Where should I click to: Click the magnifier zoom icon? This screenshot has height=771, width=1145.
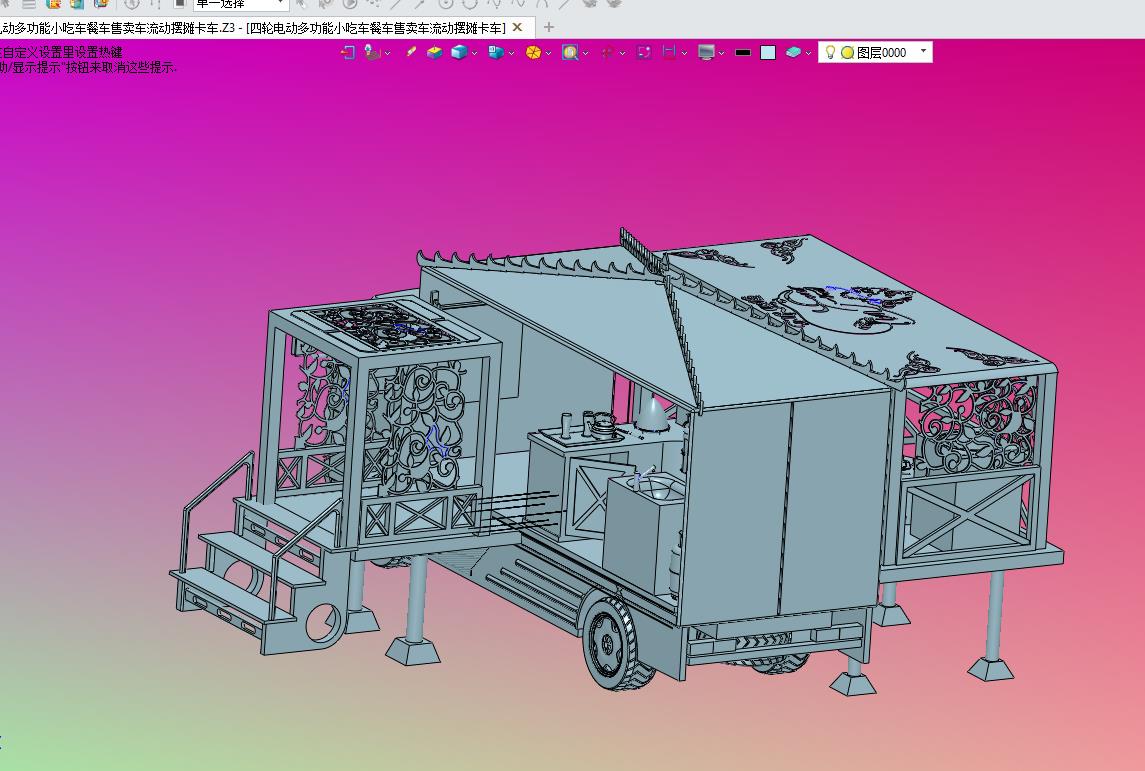pos(570,53)
